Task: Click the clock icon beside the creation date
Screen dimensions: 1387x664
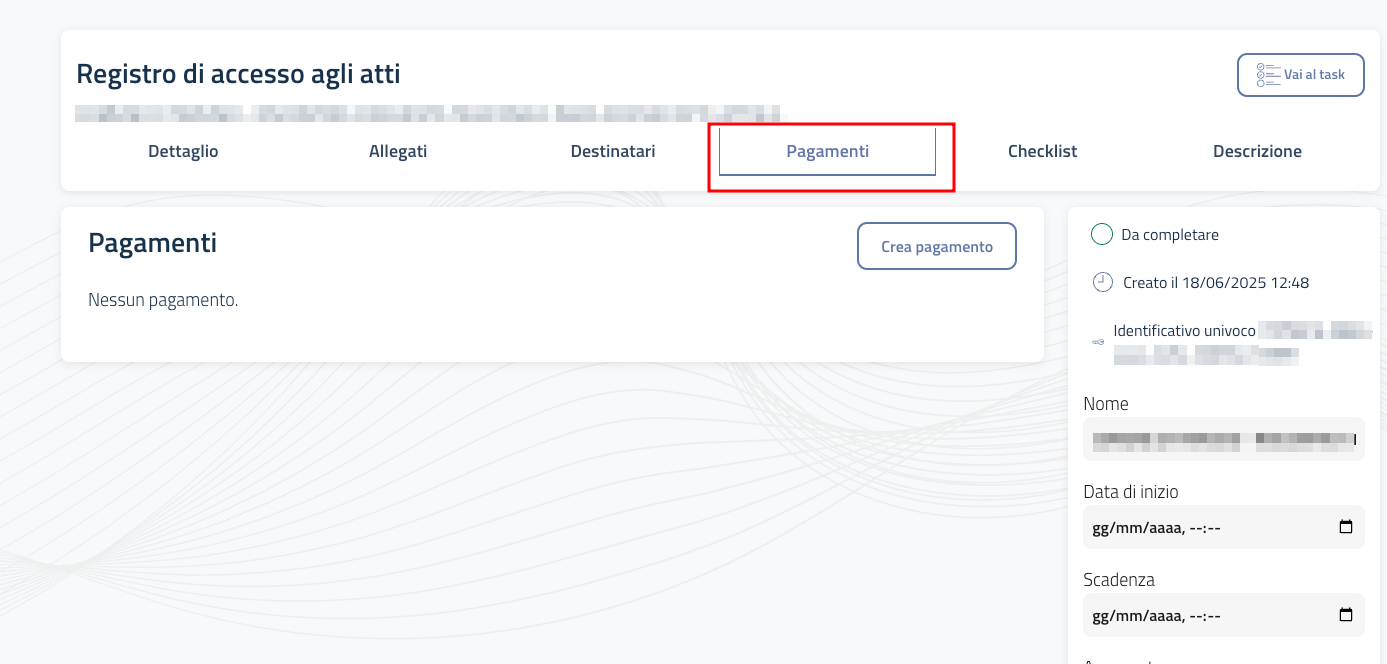Action: coord(1101,282)
